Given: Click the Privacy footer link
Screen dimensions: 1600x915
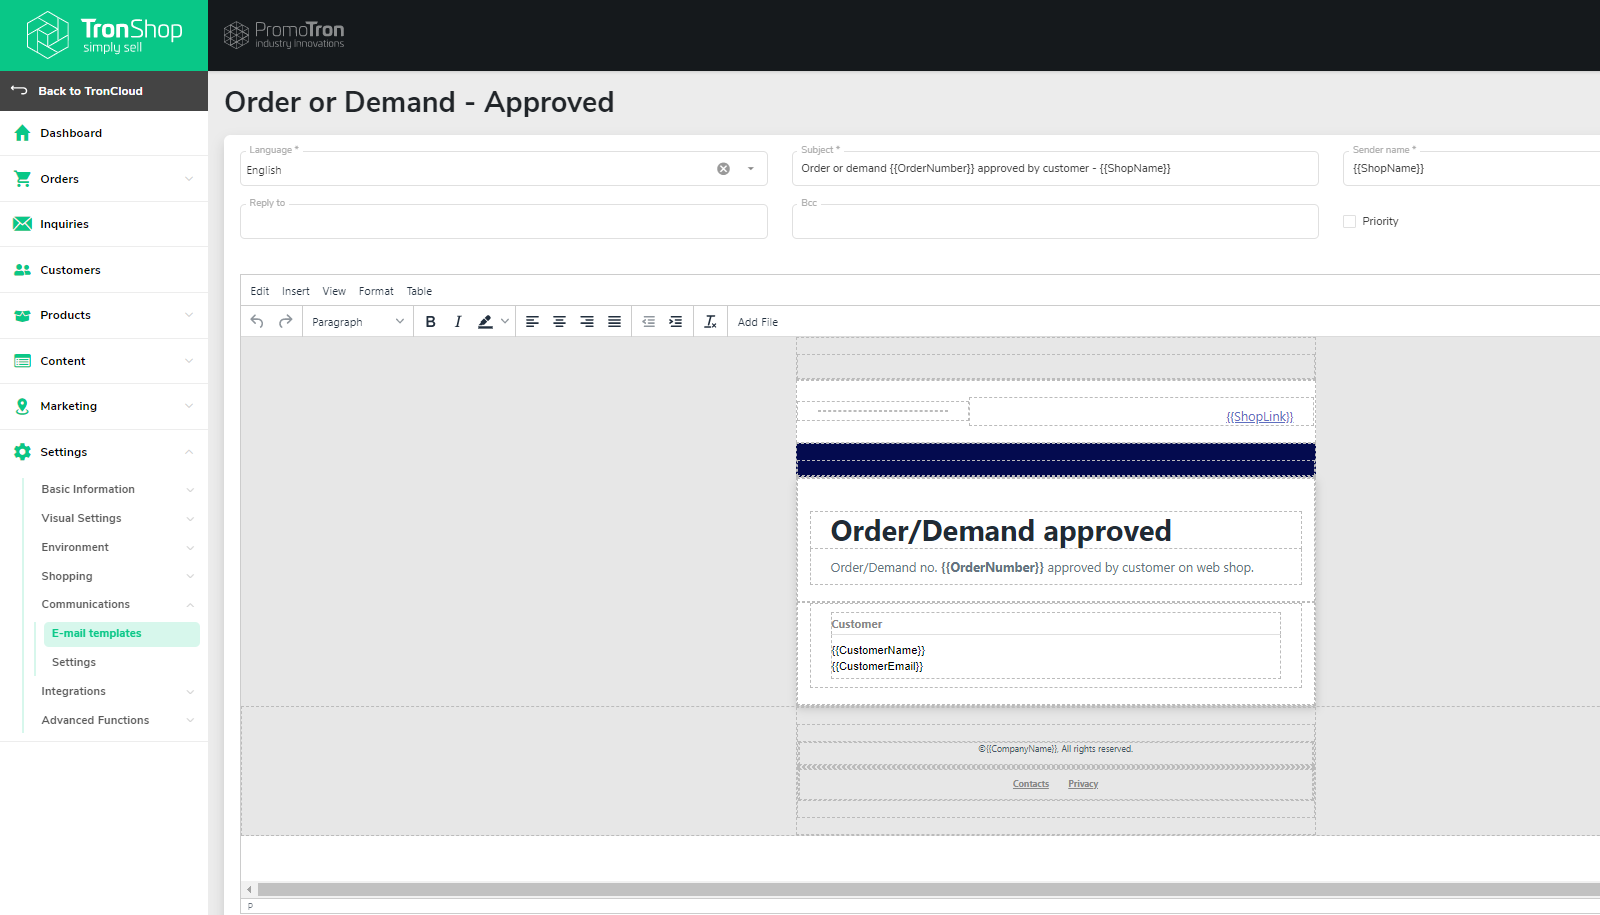Looking at the screenshot, I should click(1083, 784).
